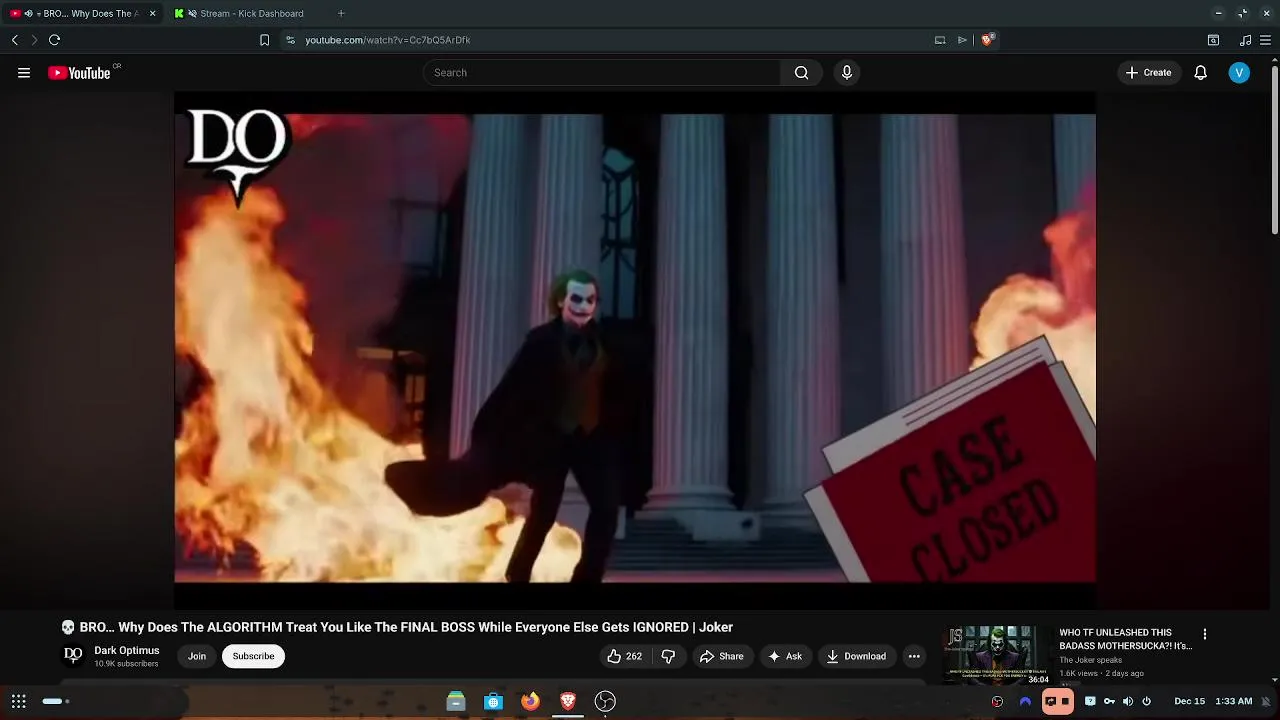Image resolution: width=1280 pixels, height=720 pixels.
Task: Start voice search with microphone icon
Action: 847,73
